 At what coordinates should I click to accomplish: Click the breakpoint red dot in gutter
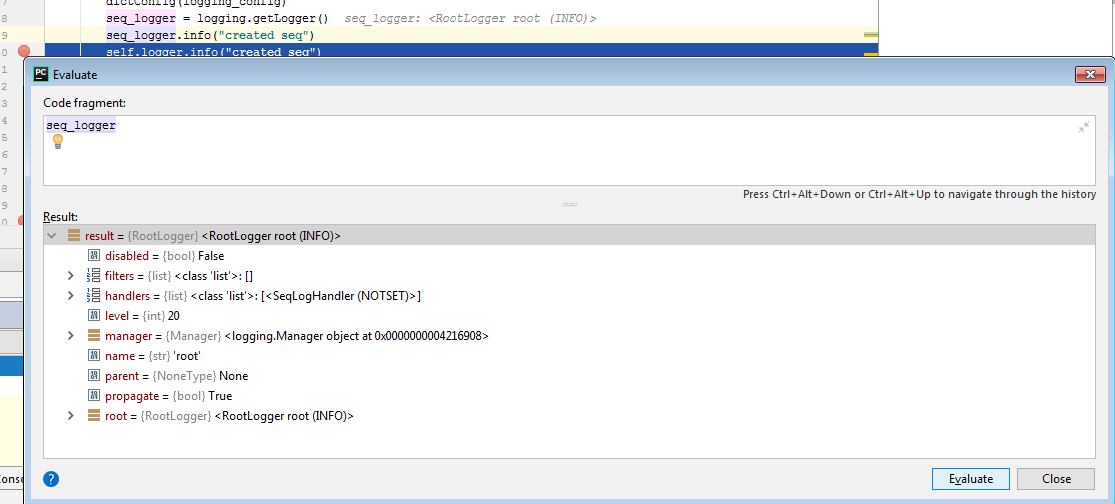tap(23, 51)
